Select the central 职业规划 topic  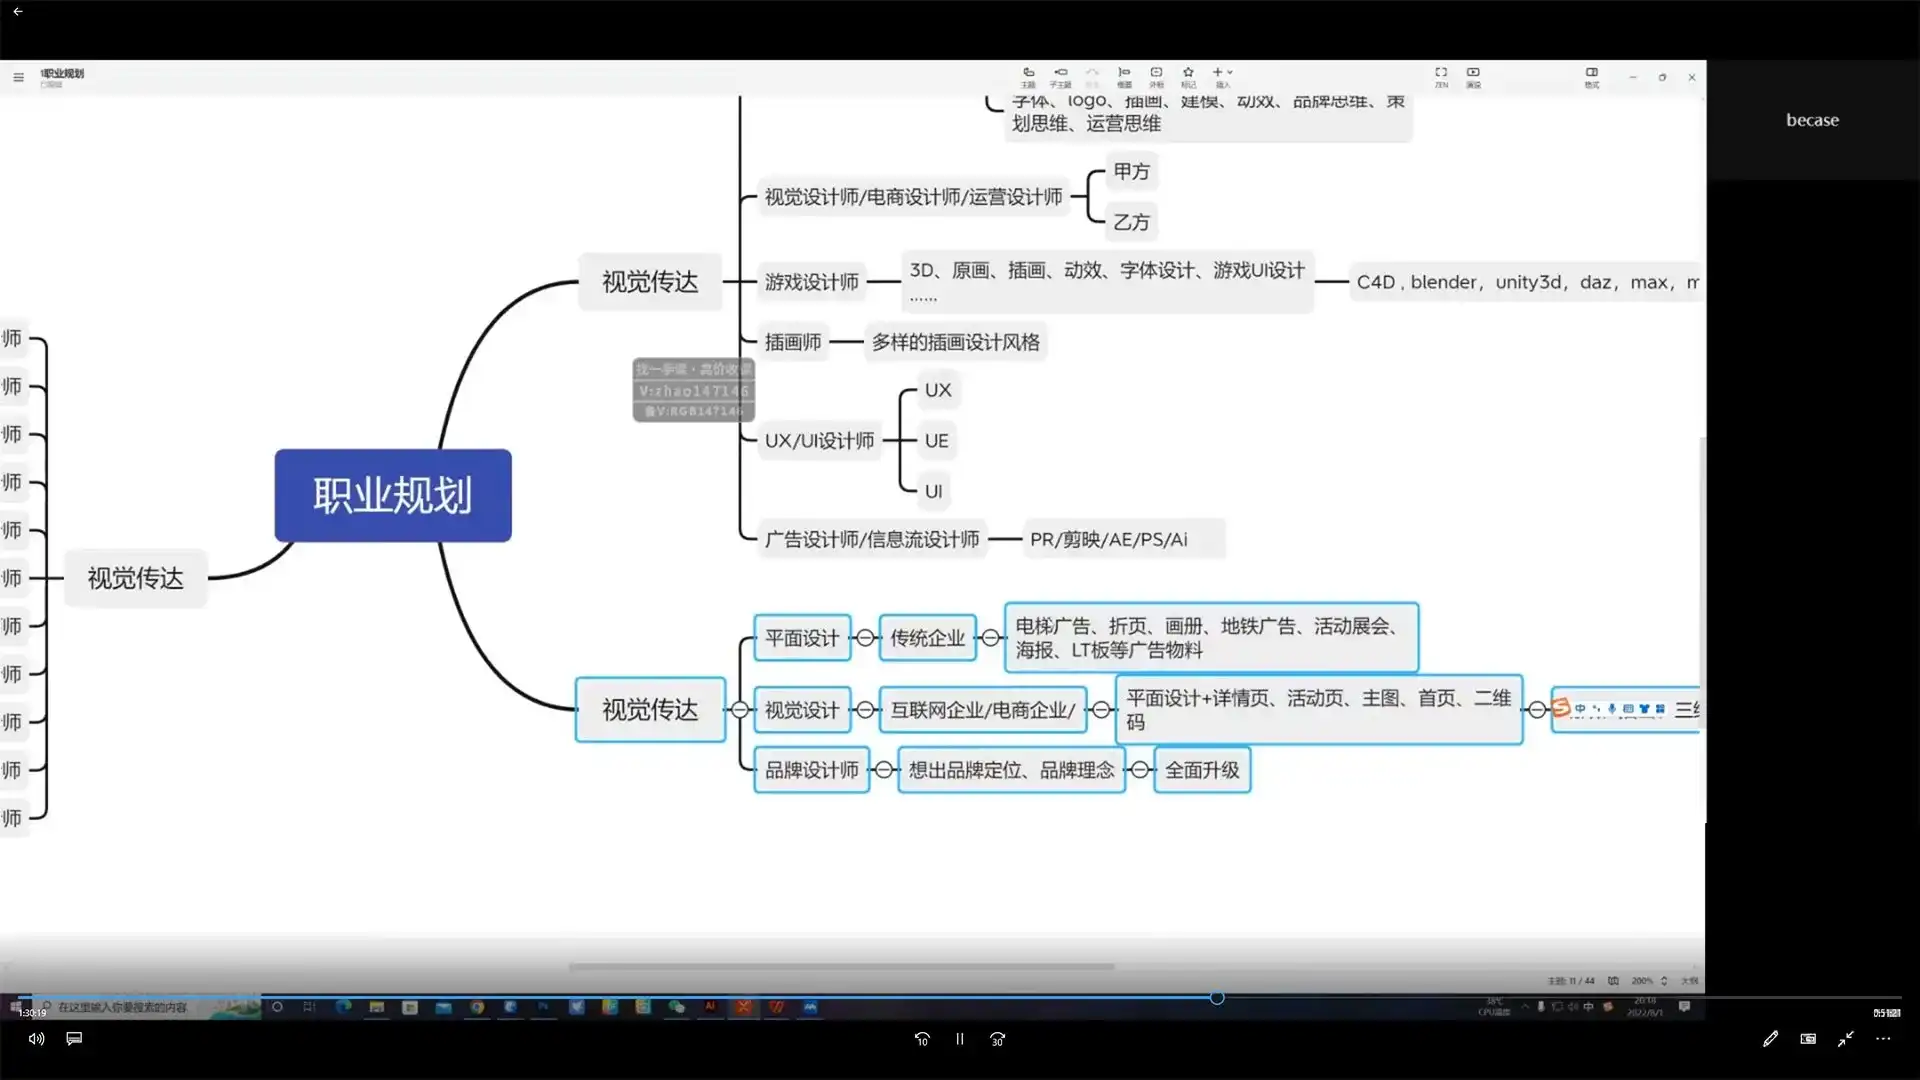(x=393, y=496)
